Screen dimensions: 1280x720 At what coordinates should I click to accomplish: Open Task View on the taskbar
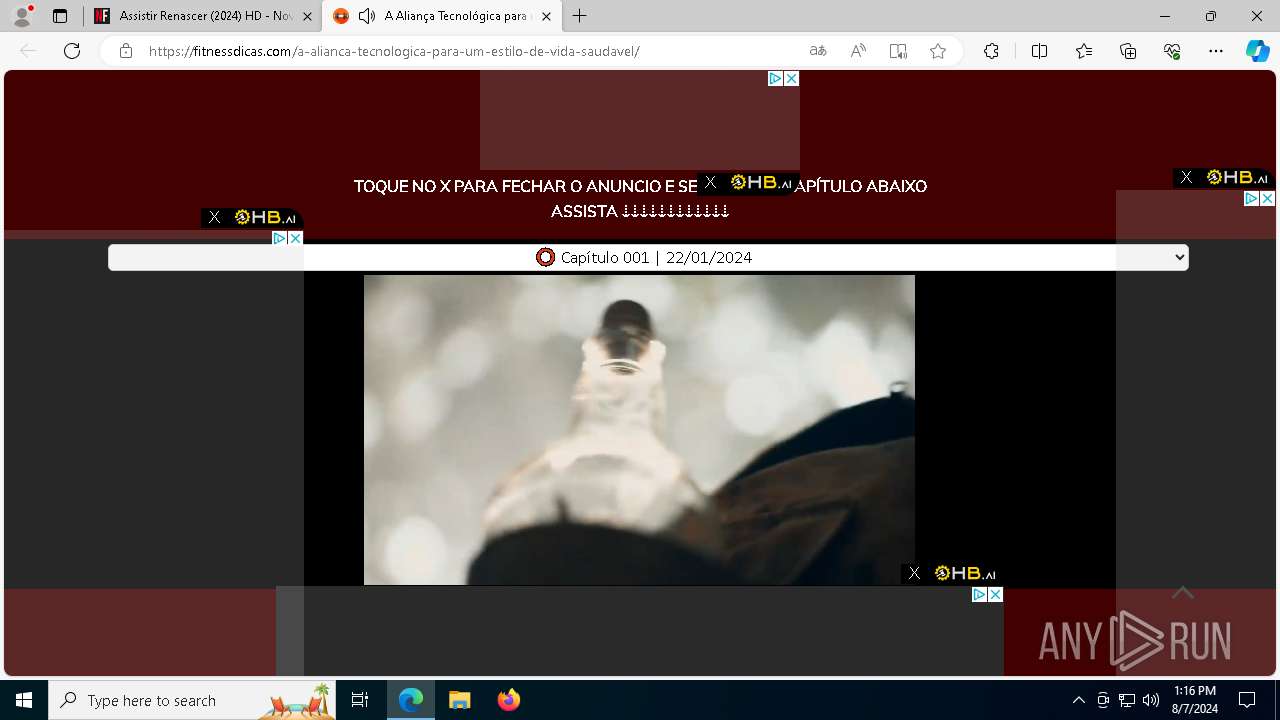coord(360,700)
